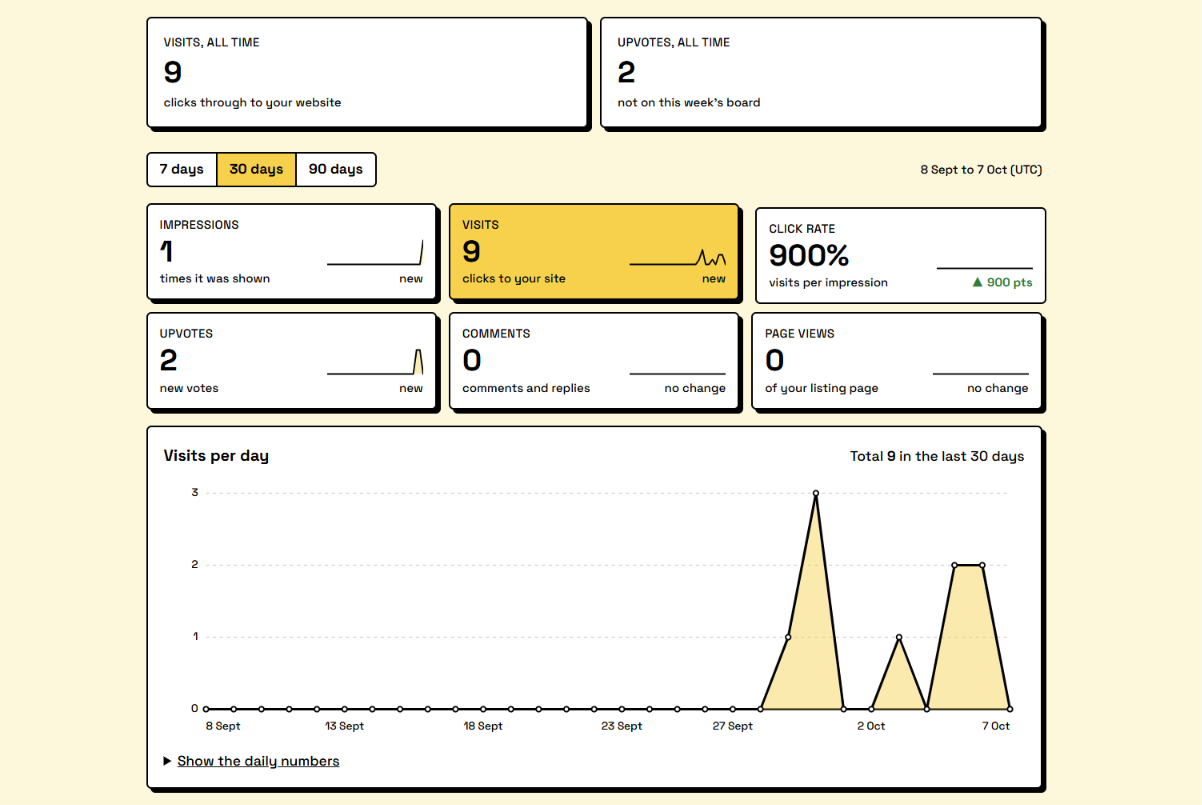Open the Click Rate metric card
1202x805 pixels.
(x=900, y=255)
